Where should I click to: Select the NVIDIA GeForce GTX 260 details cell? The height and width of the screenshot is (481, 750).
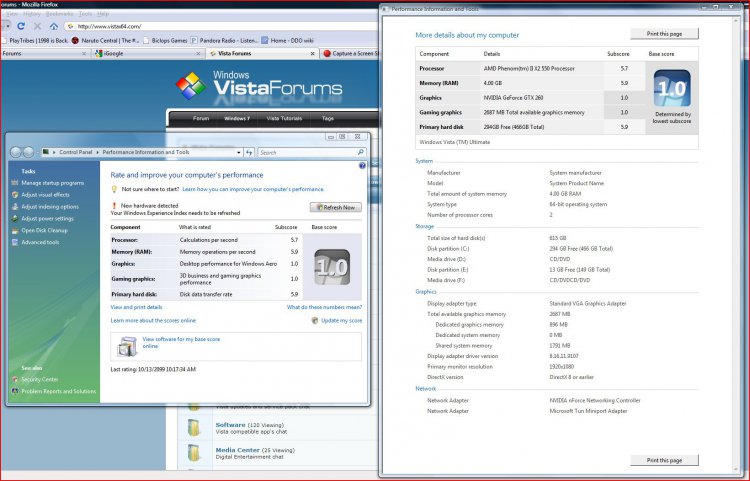point(542,98)
